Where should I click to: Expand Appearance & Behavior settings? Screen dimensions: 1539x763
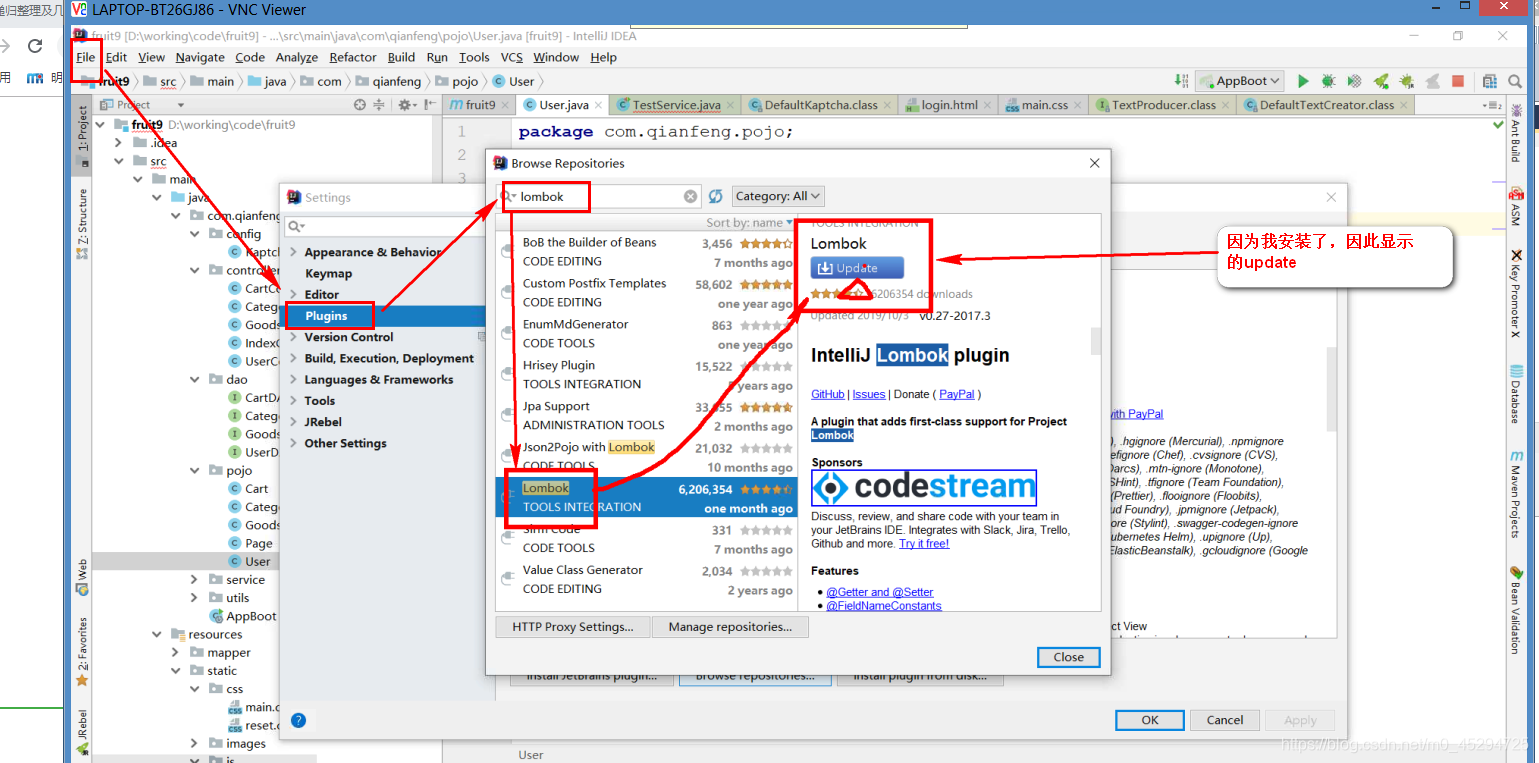tap(293, 252)
